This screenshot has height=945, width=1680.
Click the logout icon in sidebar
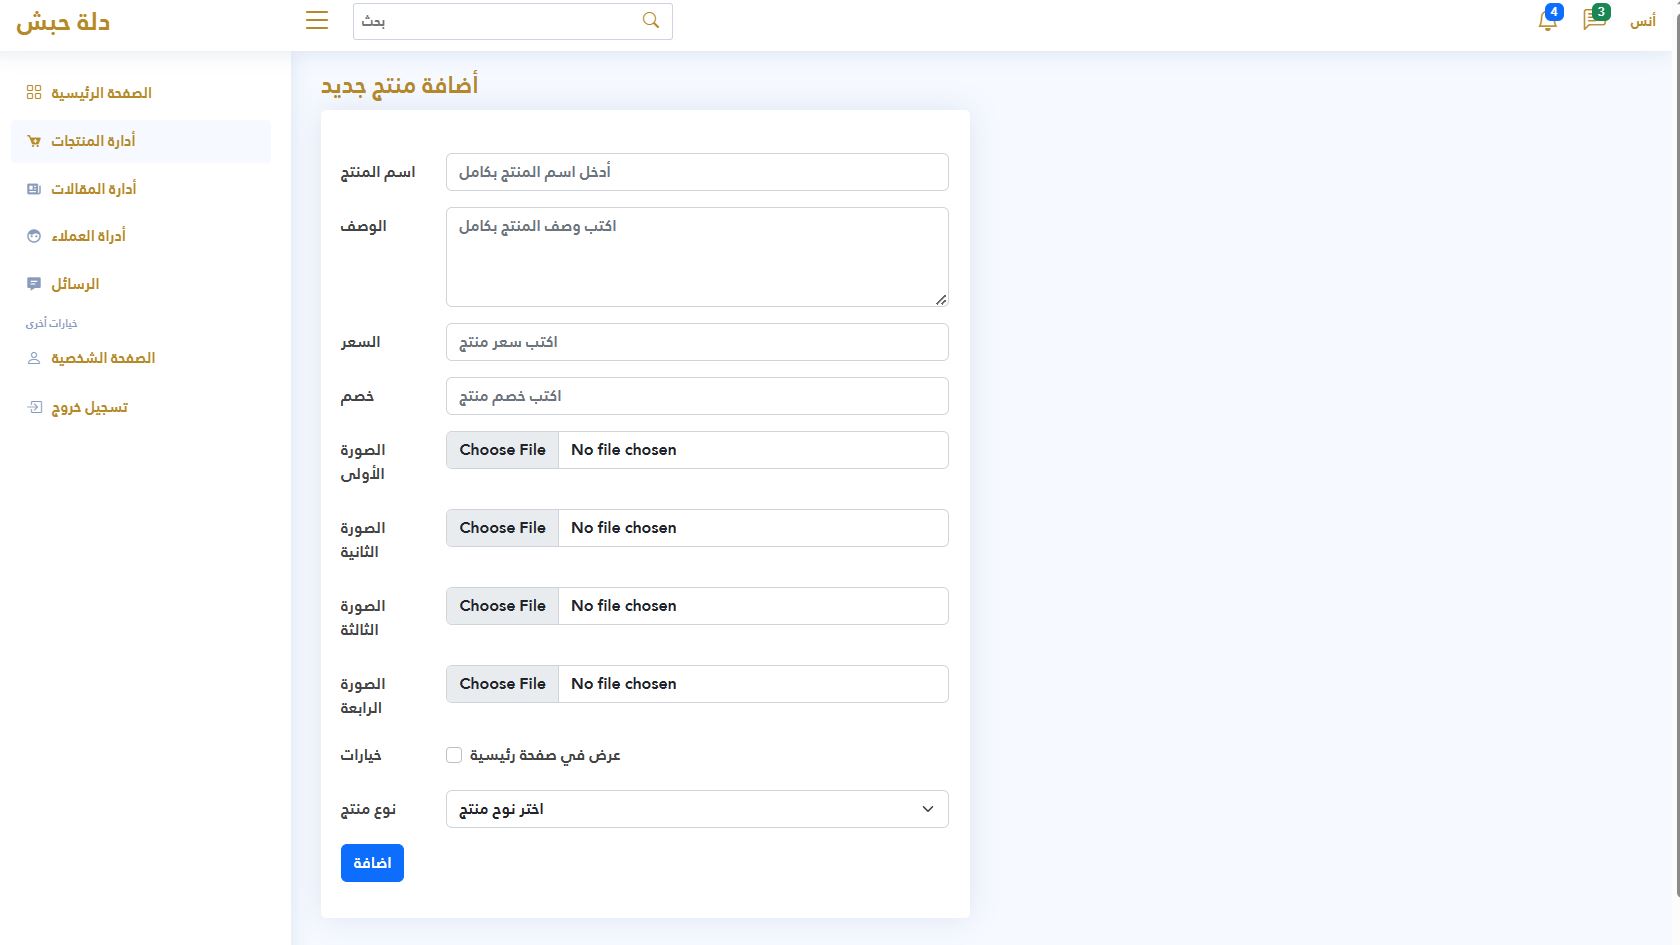[34, 408]
